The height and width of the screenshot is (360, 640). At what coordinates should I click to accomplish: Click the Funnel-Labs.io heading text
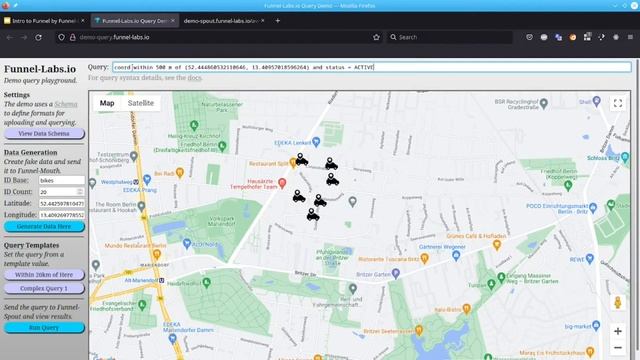[x=40, y=69]
